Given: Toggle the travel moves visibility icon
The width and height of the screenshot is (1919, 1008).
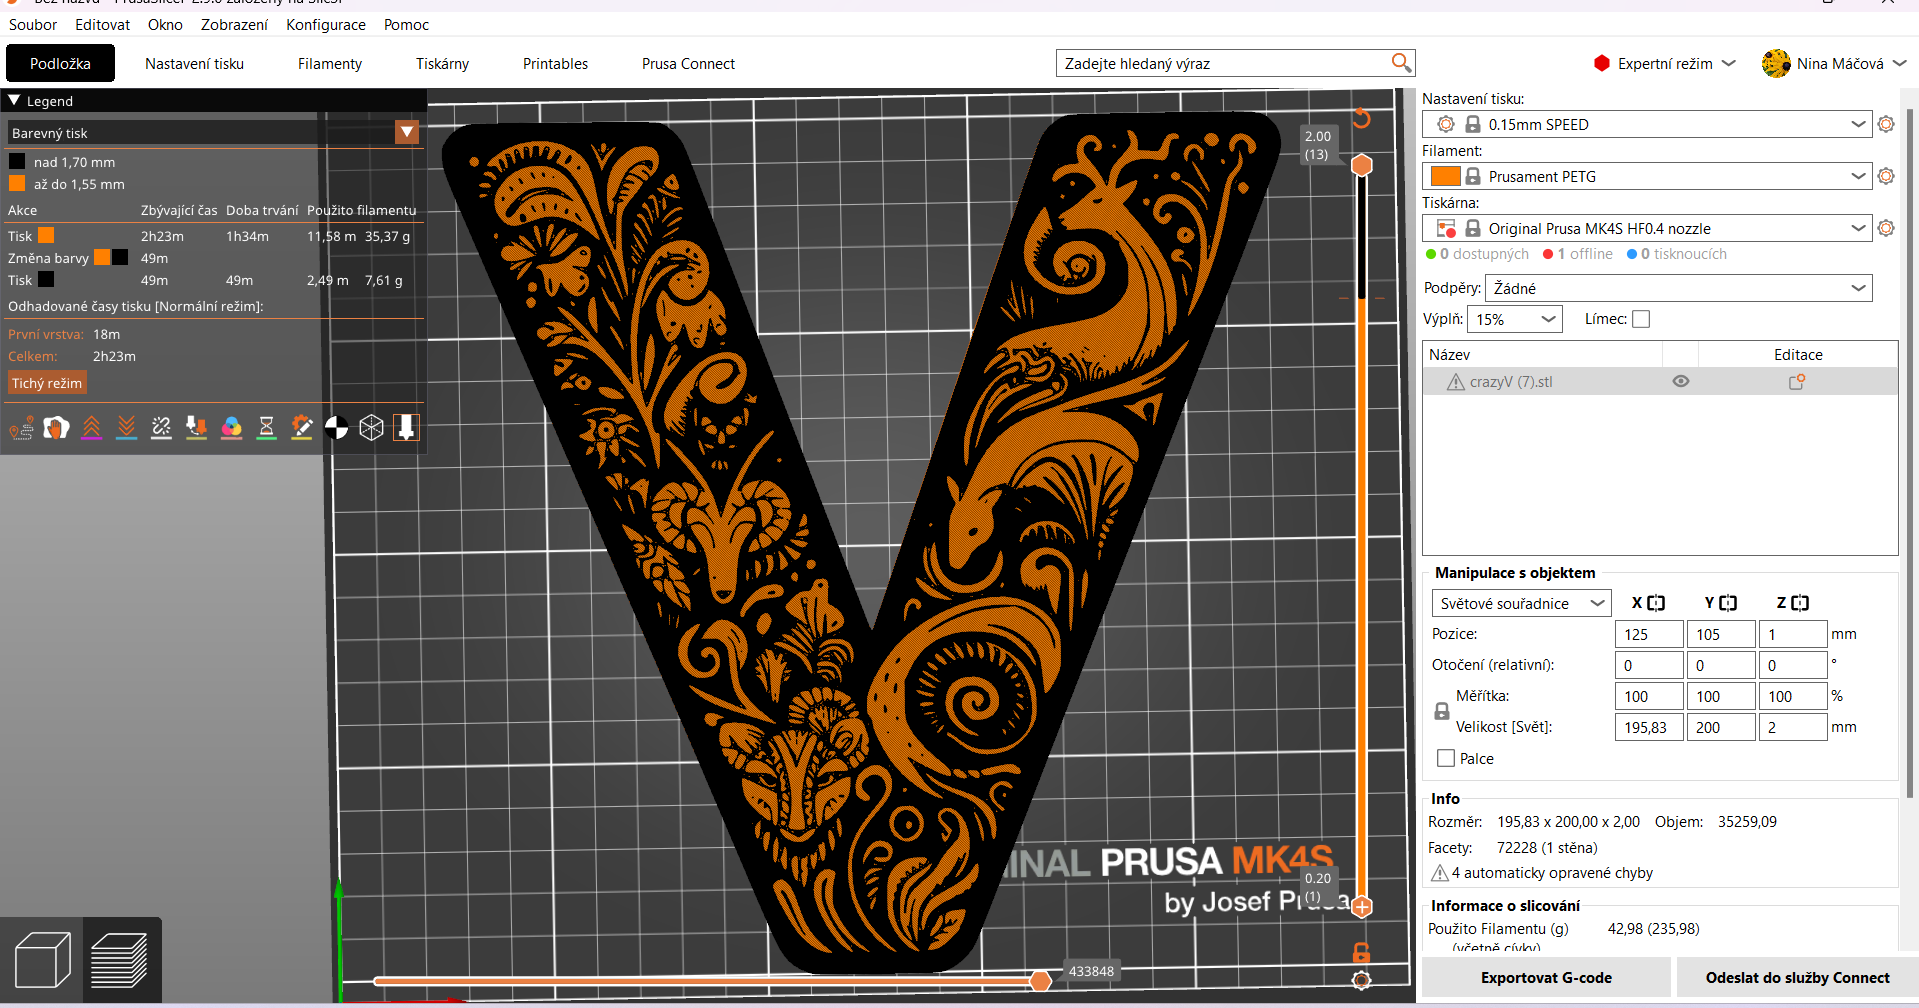Looking at the screenshot, I should tap(21, 429).
